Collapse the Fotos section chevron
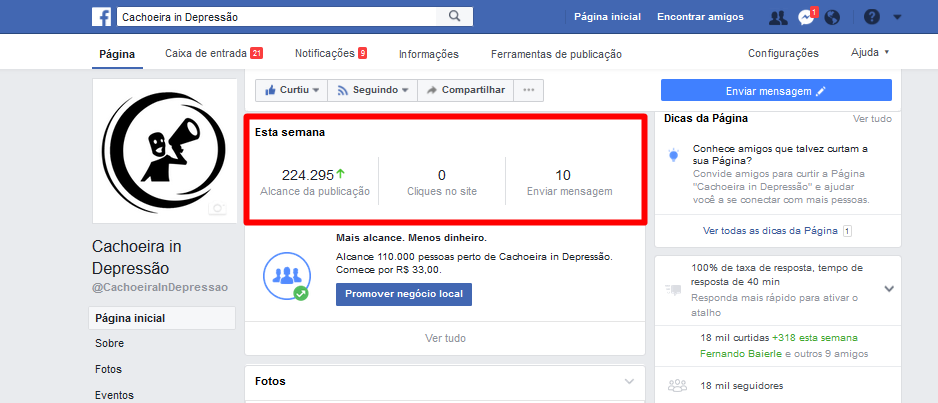Viewport: 938px width, 403px height. click(629, 381)
